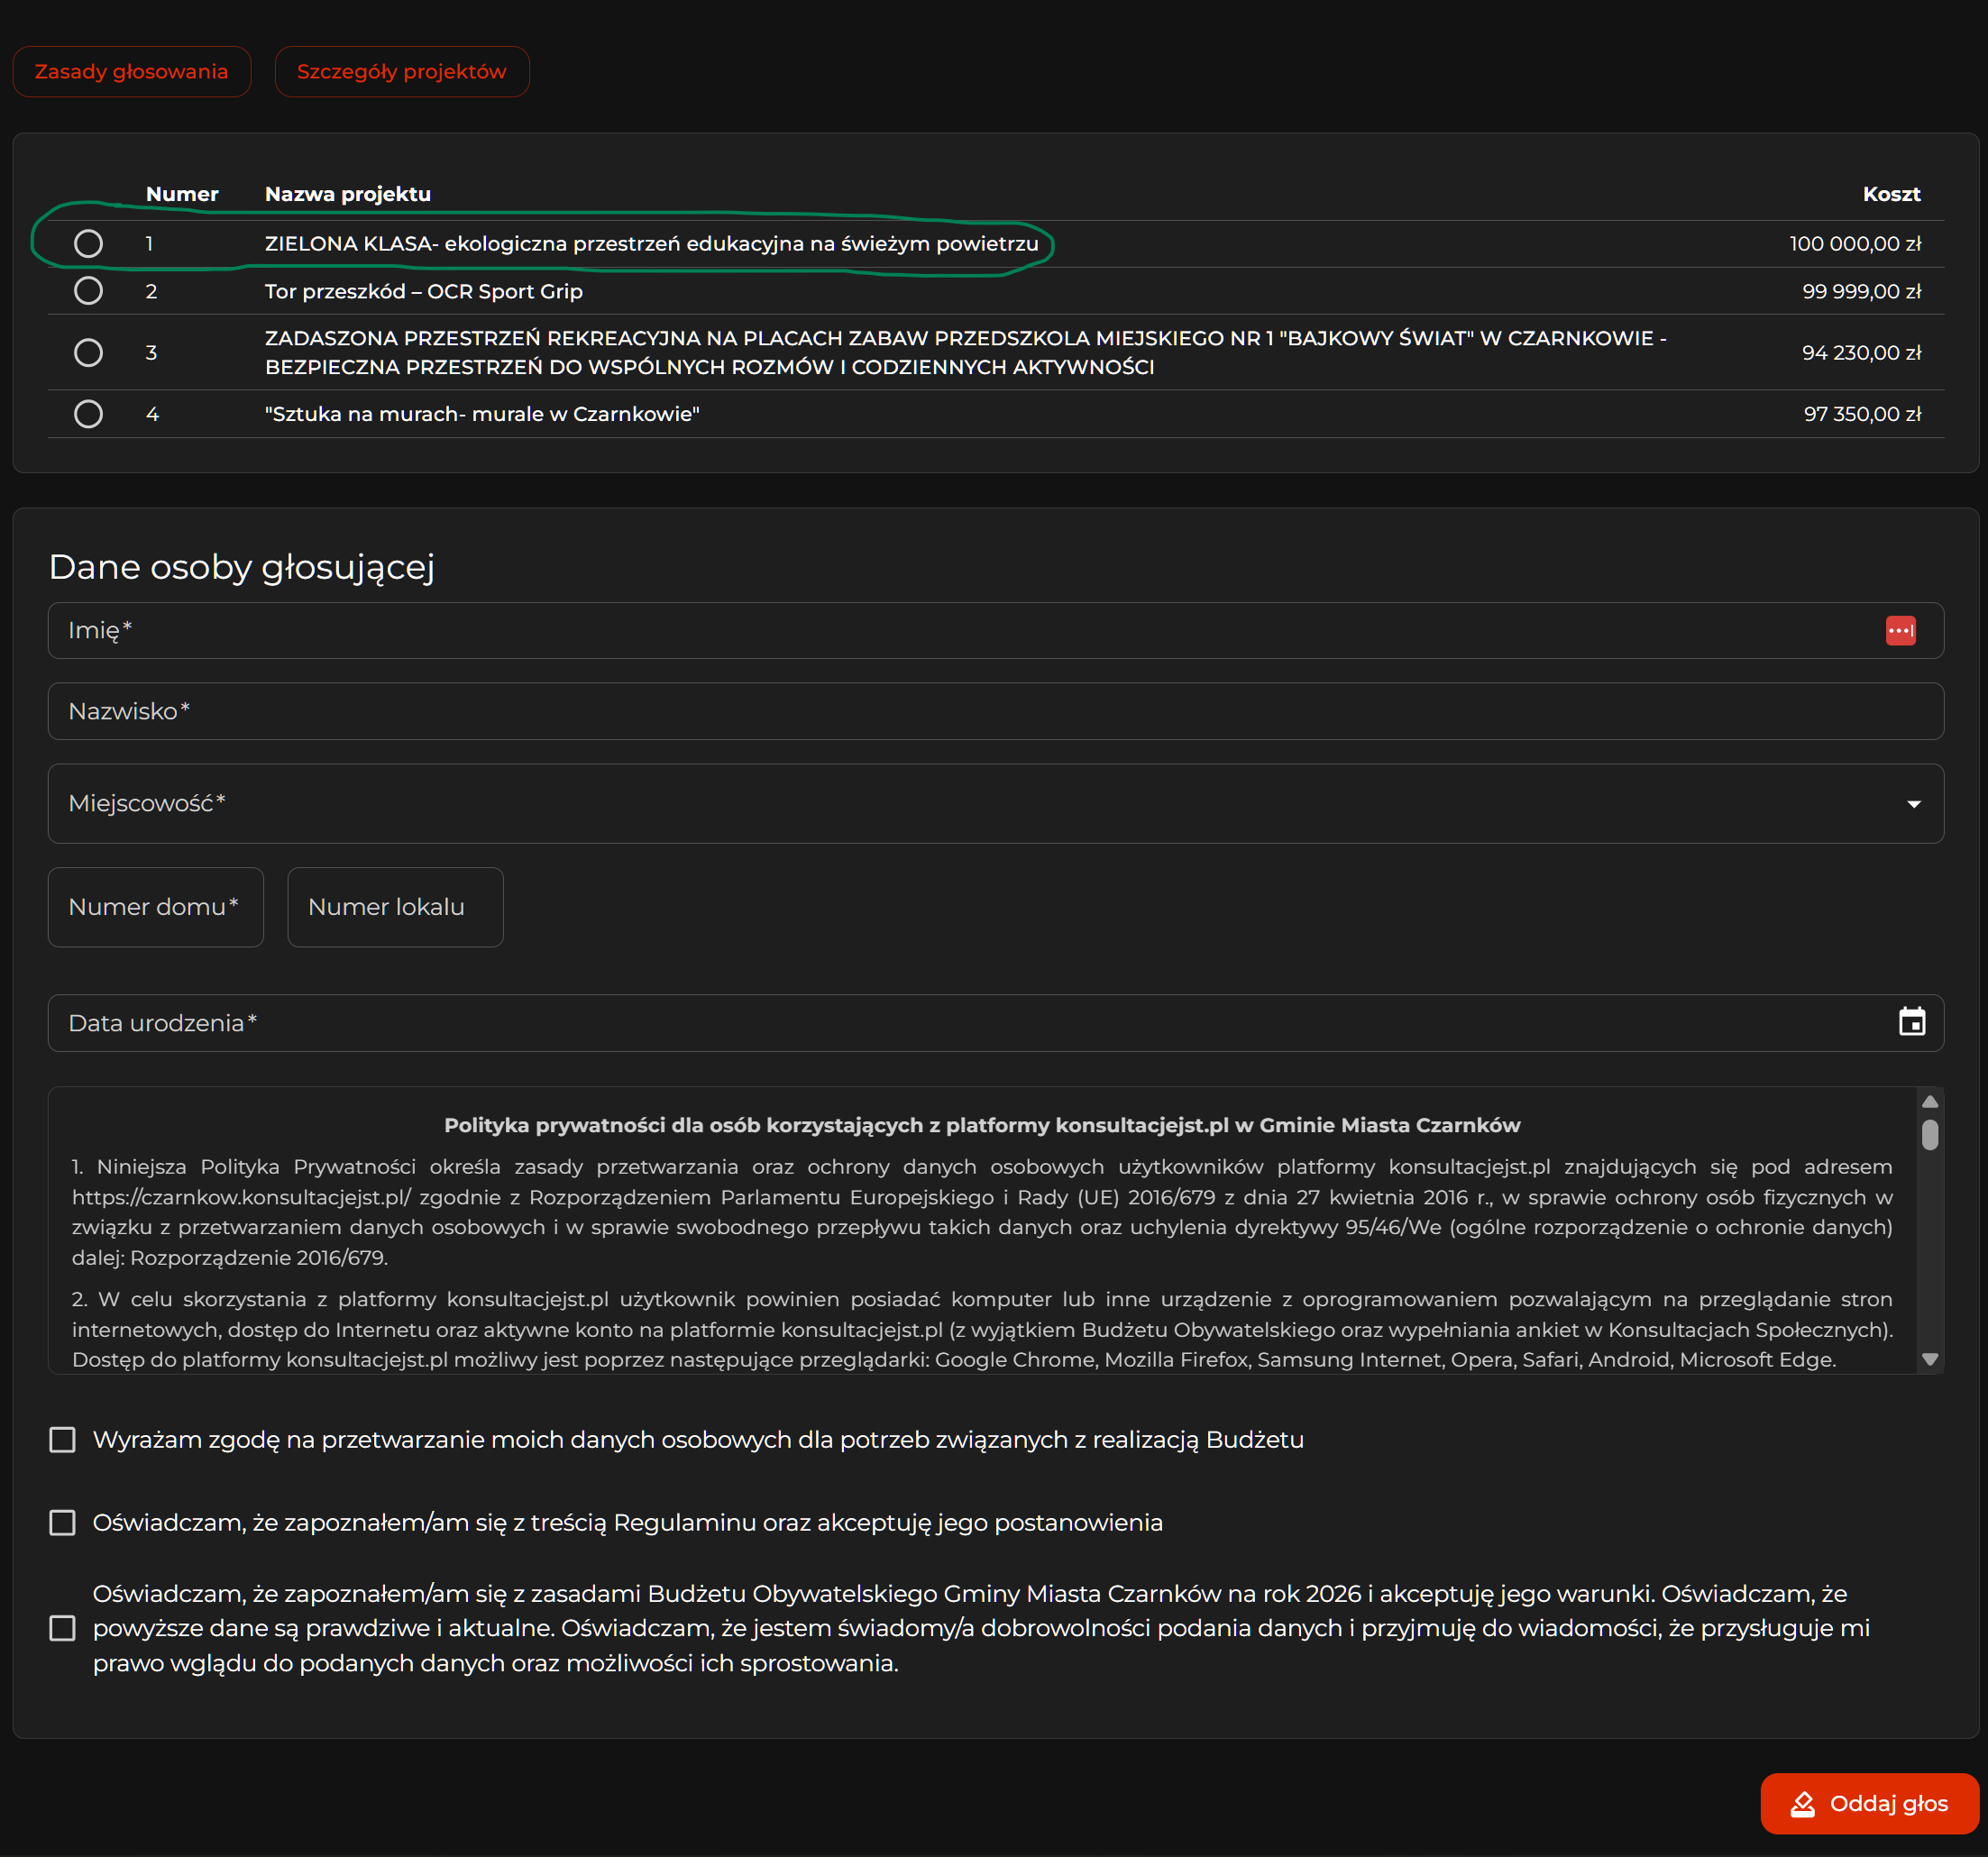This screenshot has width=1988, height=1857.
Task: Tick the Regulamin acceptance checkbox
Action: pos(62,1522)
